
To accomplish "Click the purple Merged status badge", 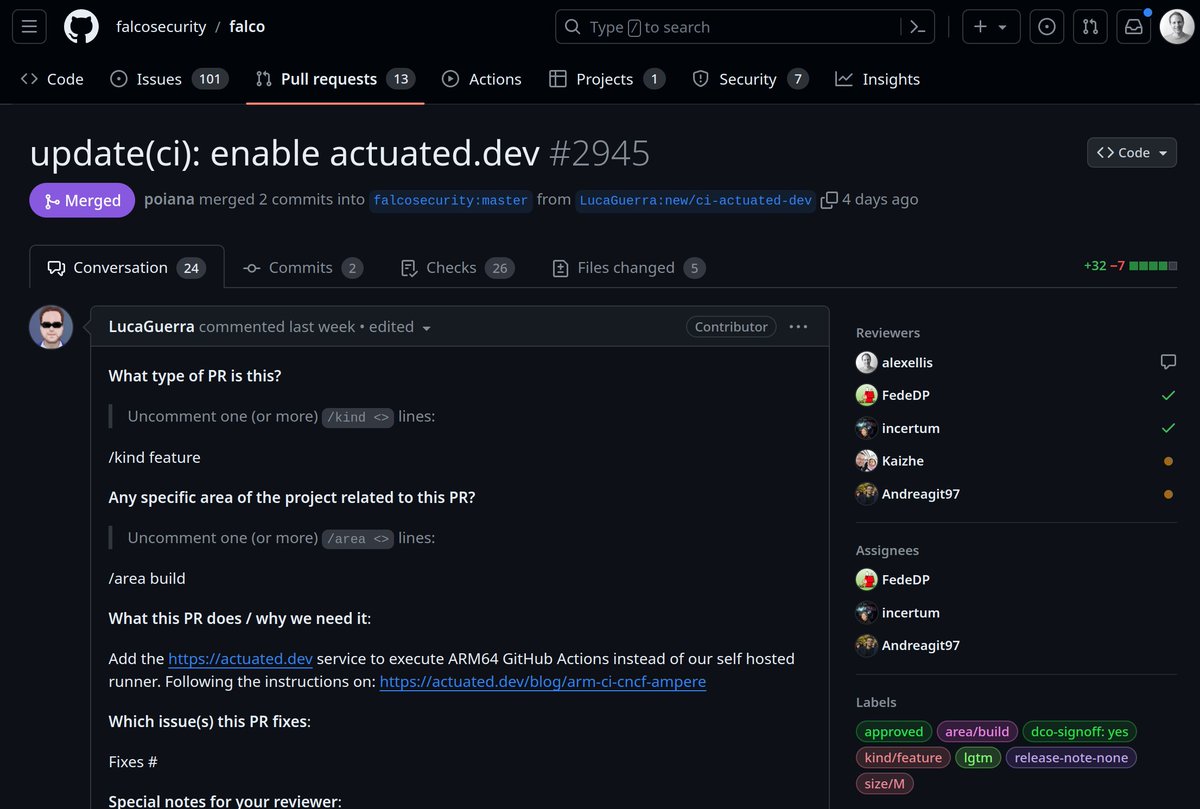I will [x=82, y=200].
